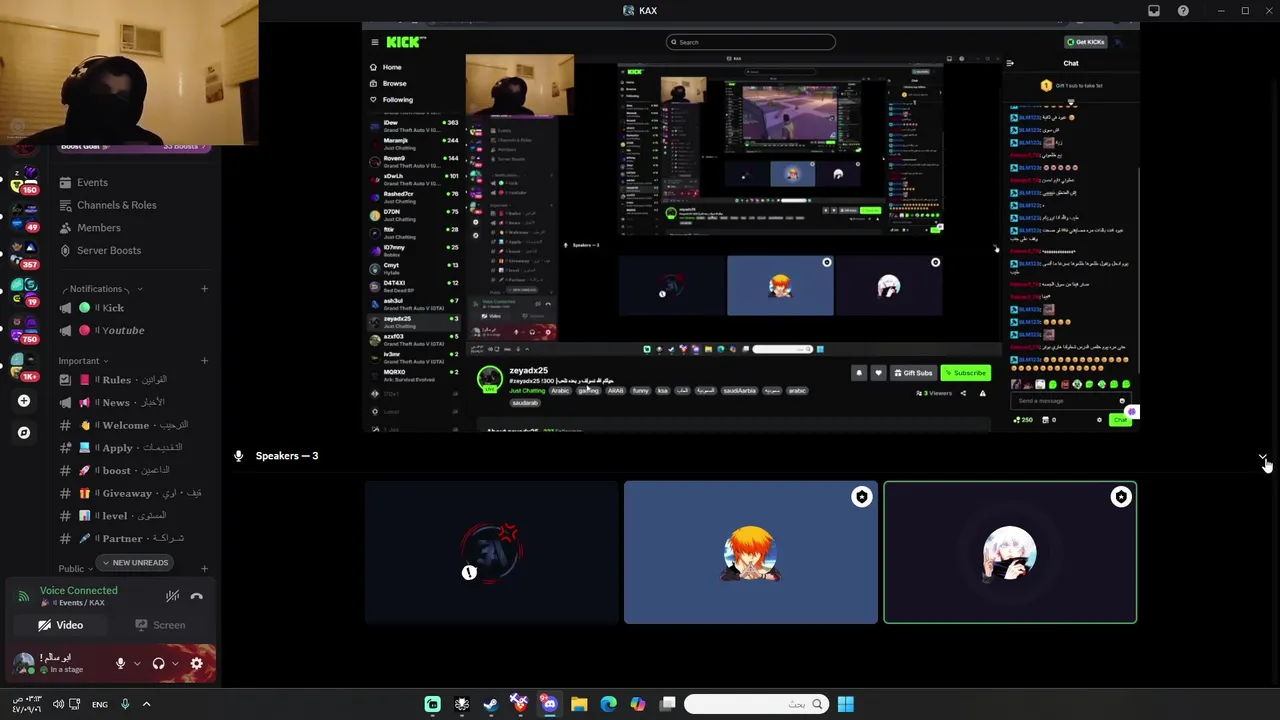The width and height of the screenshot is (1280, 720).
Task: Toggle noise suppression in the voice panel
Action: click(x=172, y=597)
